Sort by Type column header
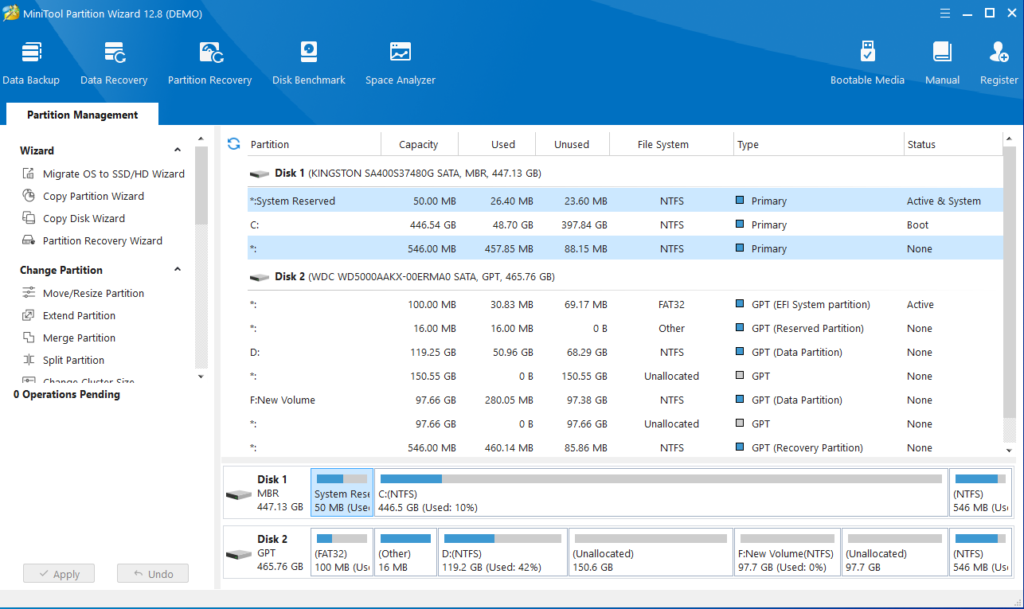The width and height of the screenshot is (1024, 609). (x=818, y=144)
